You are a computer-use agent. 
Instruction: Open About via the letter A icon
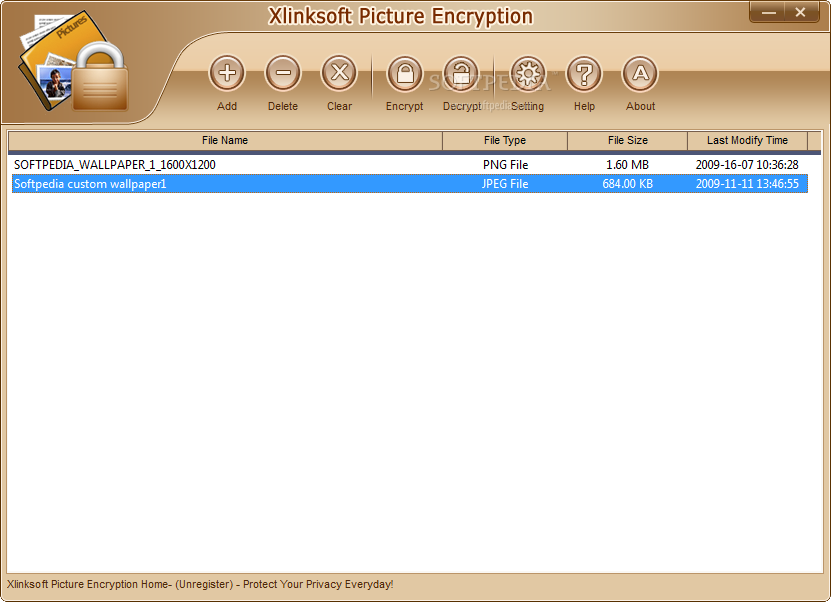(640, 73)
